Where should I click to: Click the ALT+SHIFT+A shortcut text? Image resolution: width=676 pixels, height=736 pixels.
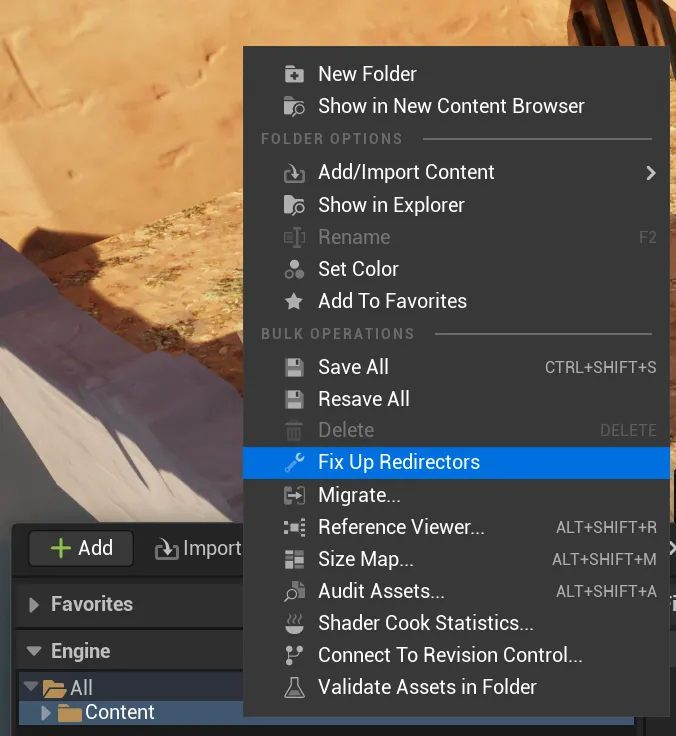coord(607,591)
